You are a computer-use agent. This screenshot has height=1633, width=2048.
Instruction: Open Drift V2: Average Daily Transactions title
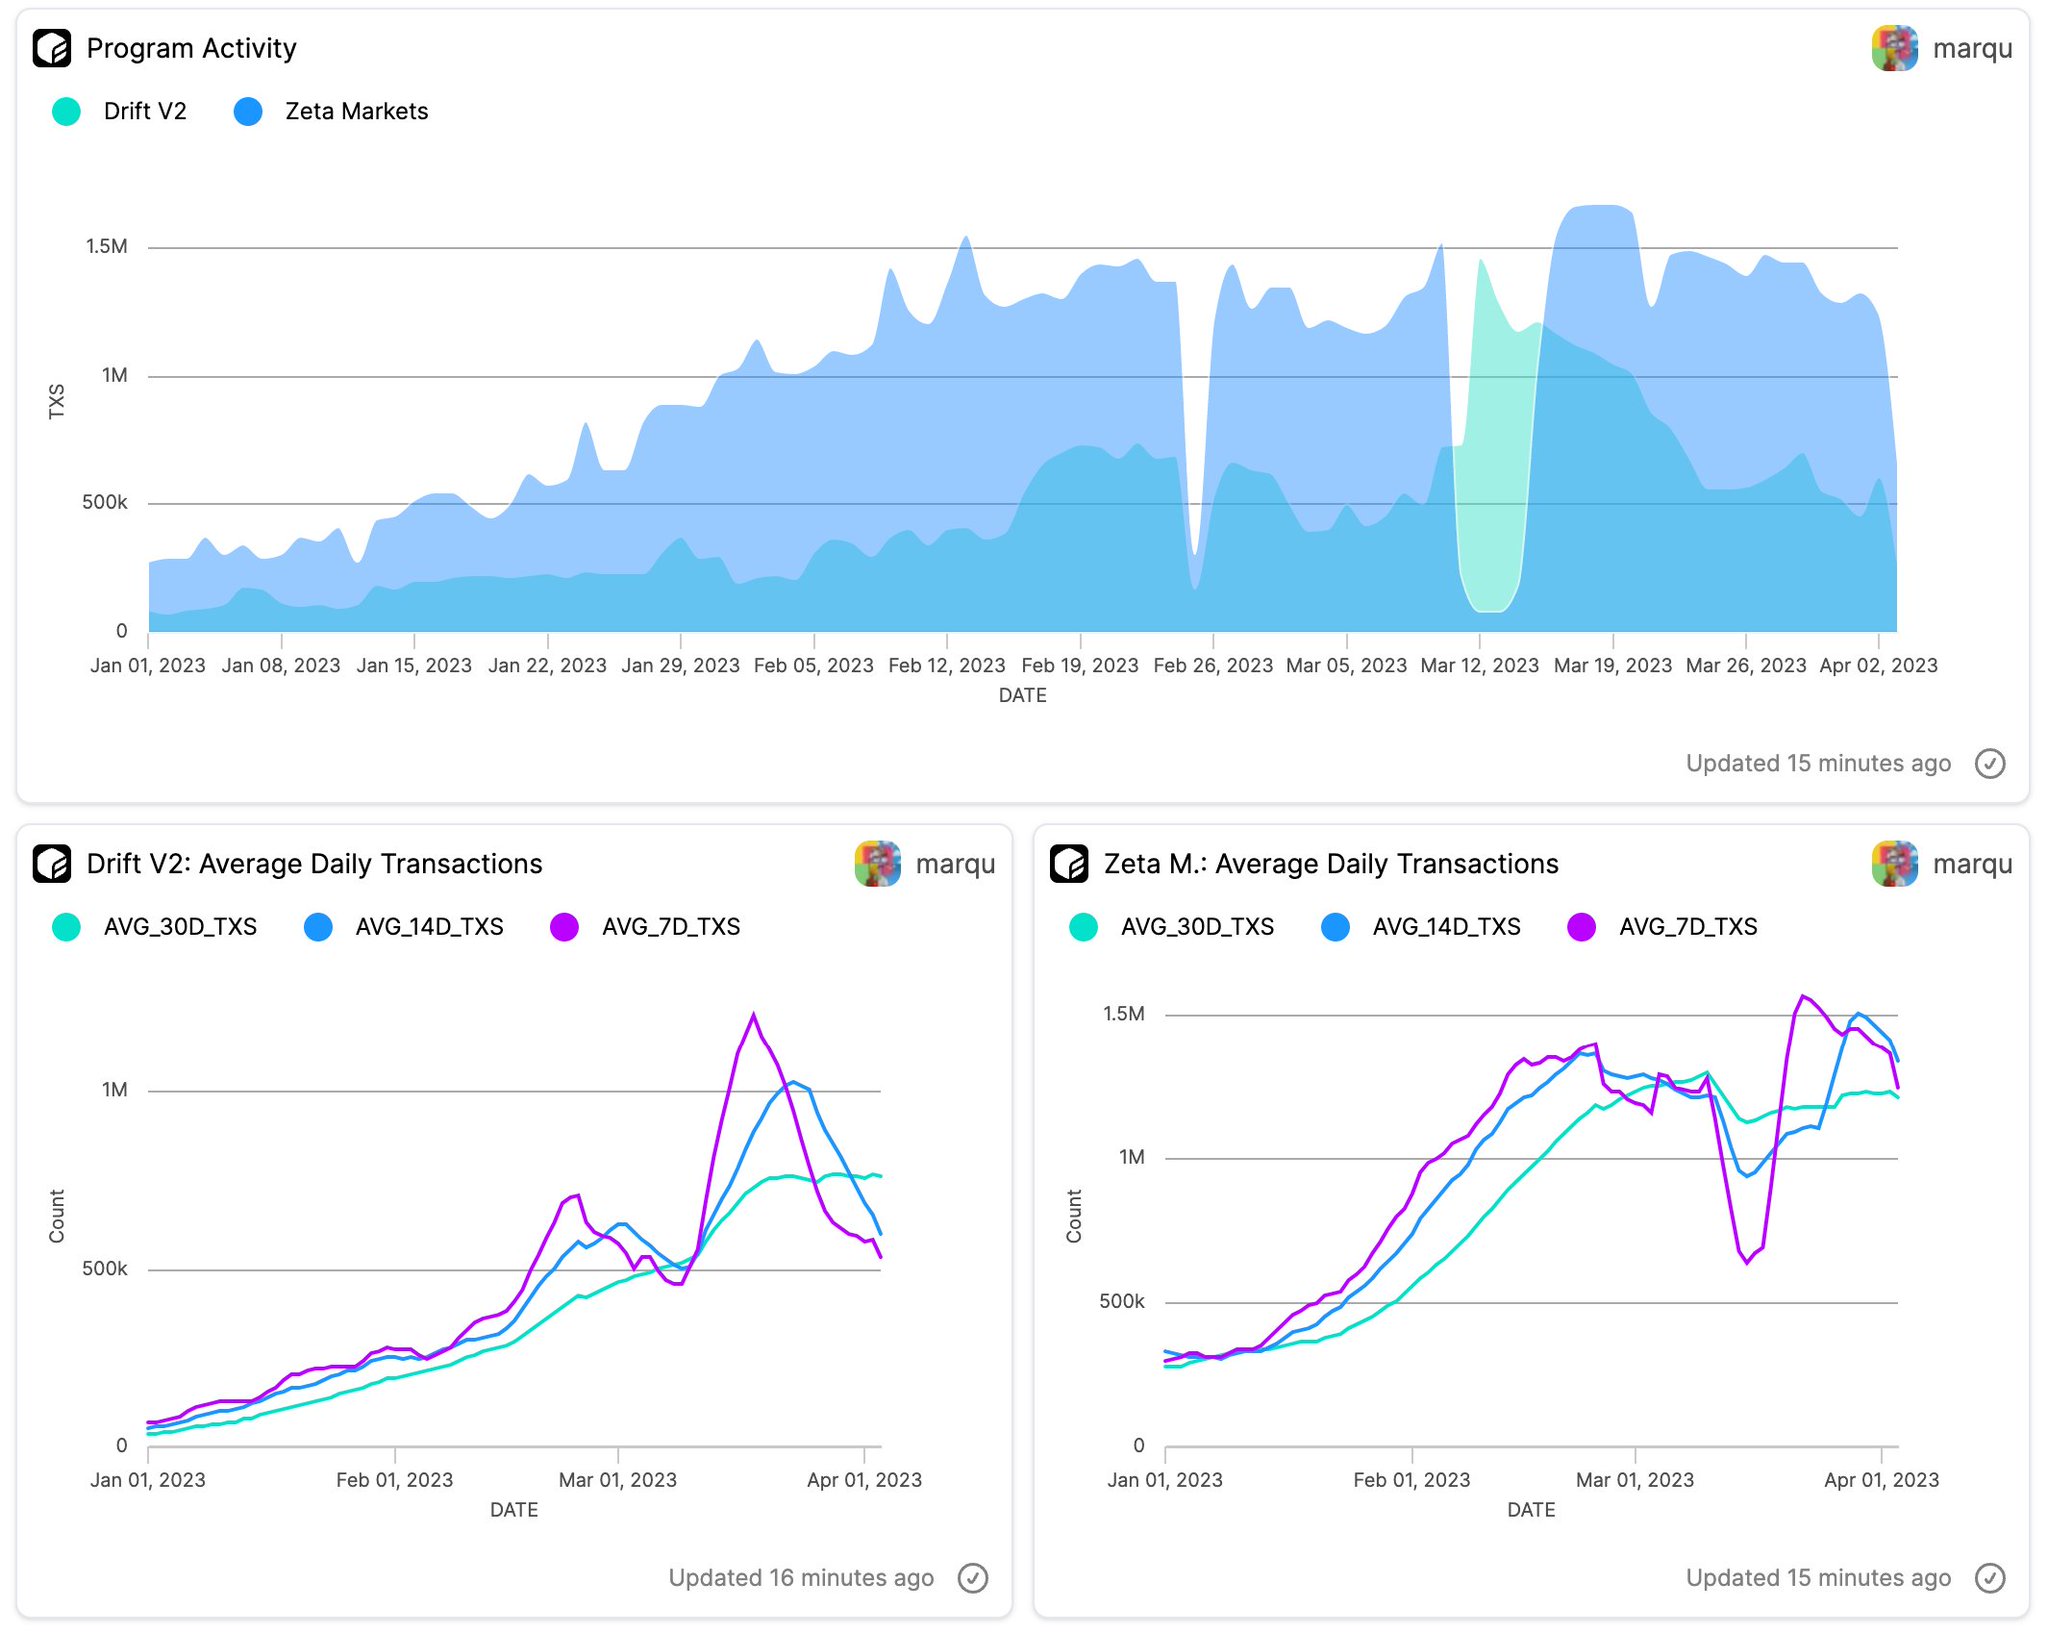point(314,864)
